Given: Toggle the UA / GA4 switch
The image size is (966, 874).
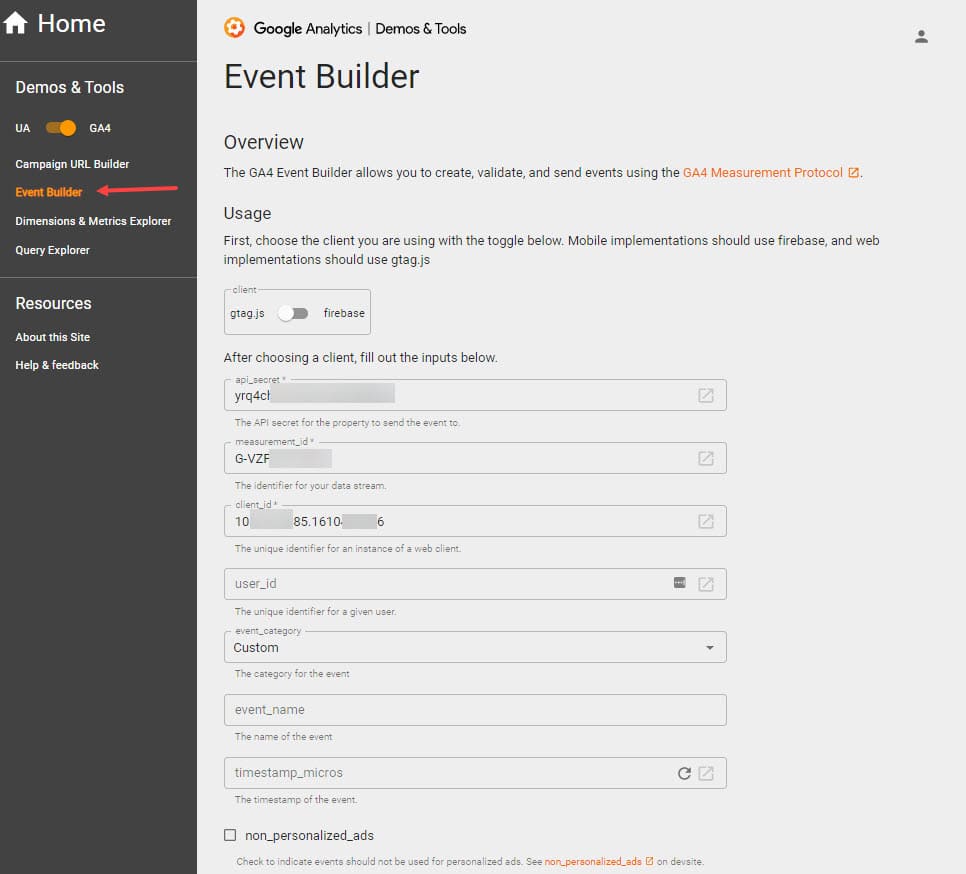Looking at the screenshot, I should [x=60, y=127].
